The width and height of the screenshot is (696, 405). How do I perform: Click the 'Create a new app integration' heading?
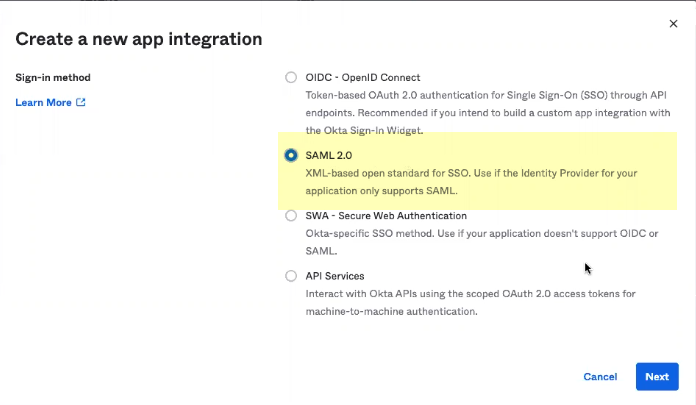pyautogui.click(x=139, y=39)
